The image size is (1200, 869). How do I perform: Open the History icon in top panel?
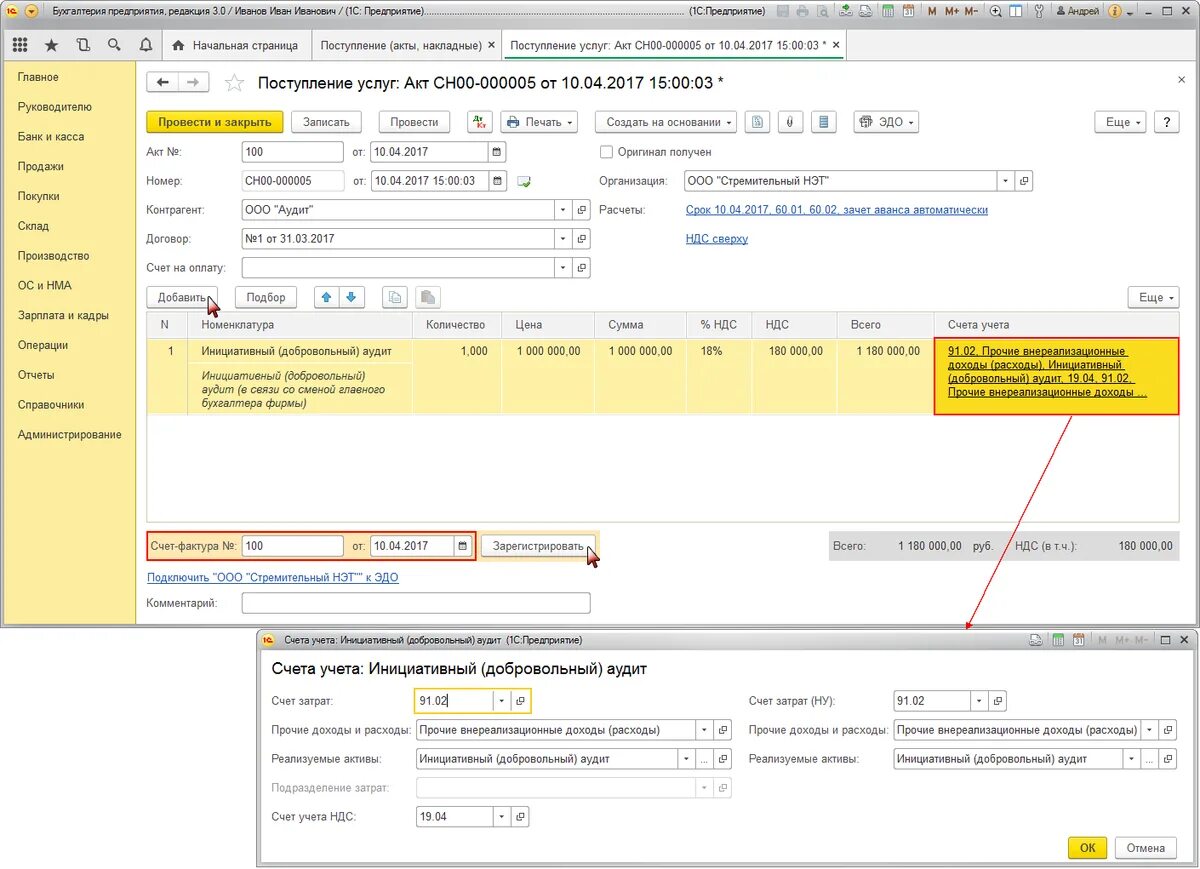click(82, 46)
